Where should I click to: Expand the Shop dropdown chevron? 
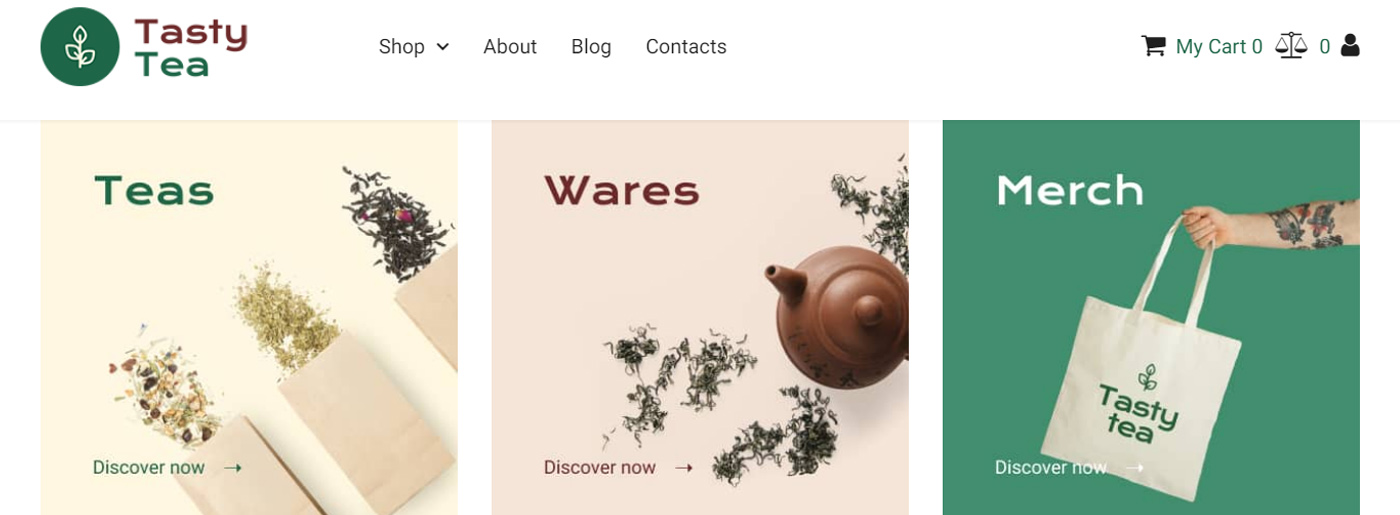pos(443,47)
